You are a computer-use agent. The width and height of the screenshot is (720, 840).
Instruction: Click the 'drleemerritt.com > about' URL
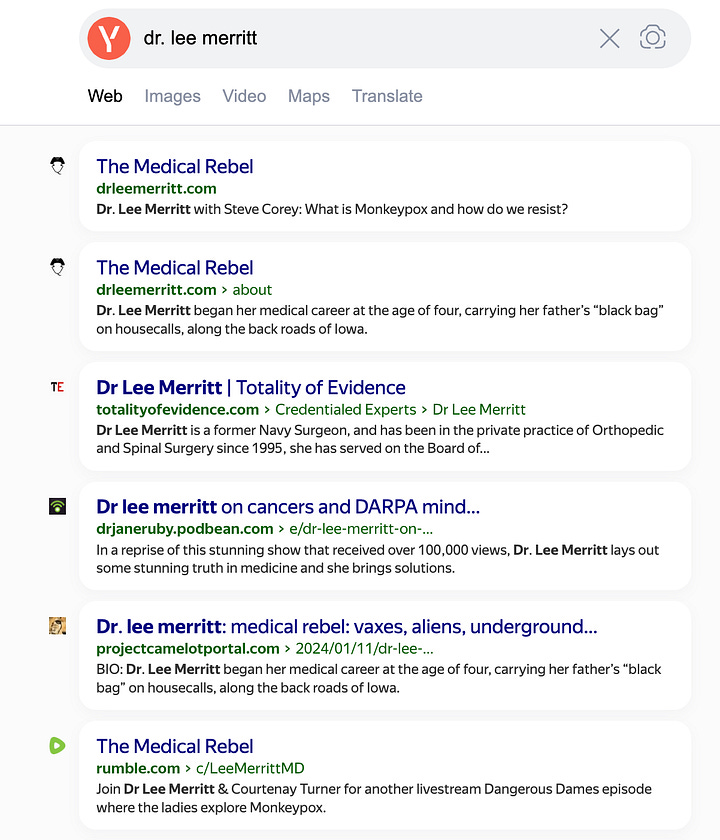pyautogui.click(x=184, y=290)
